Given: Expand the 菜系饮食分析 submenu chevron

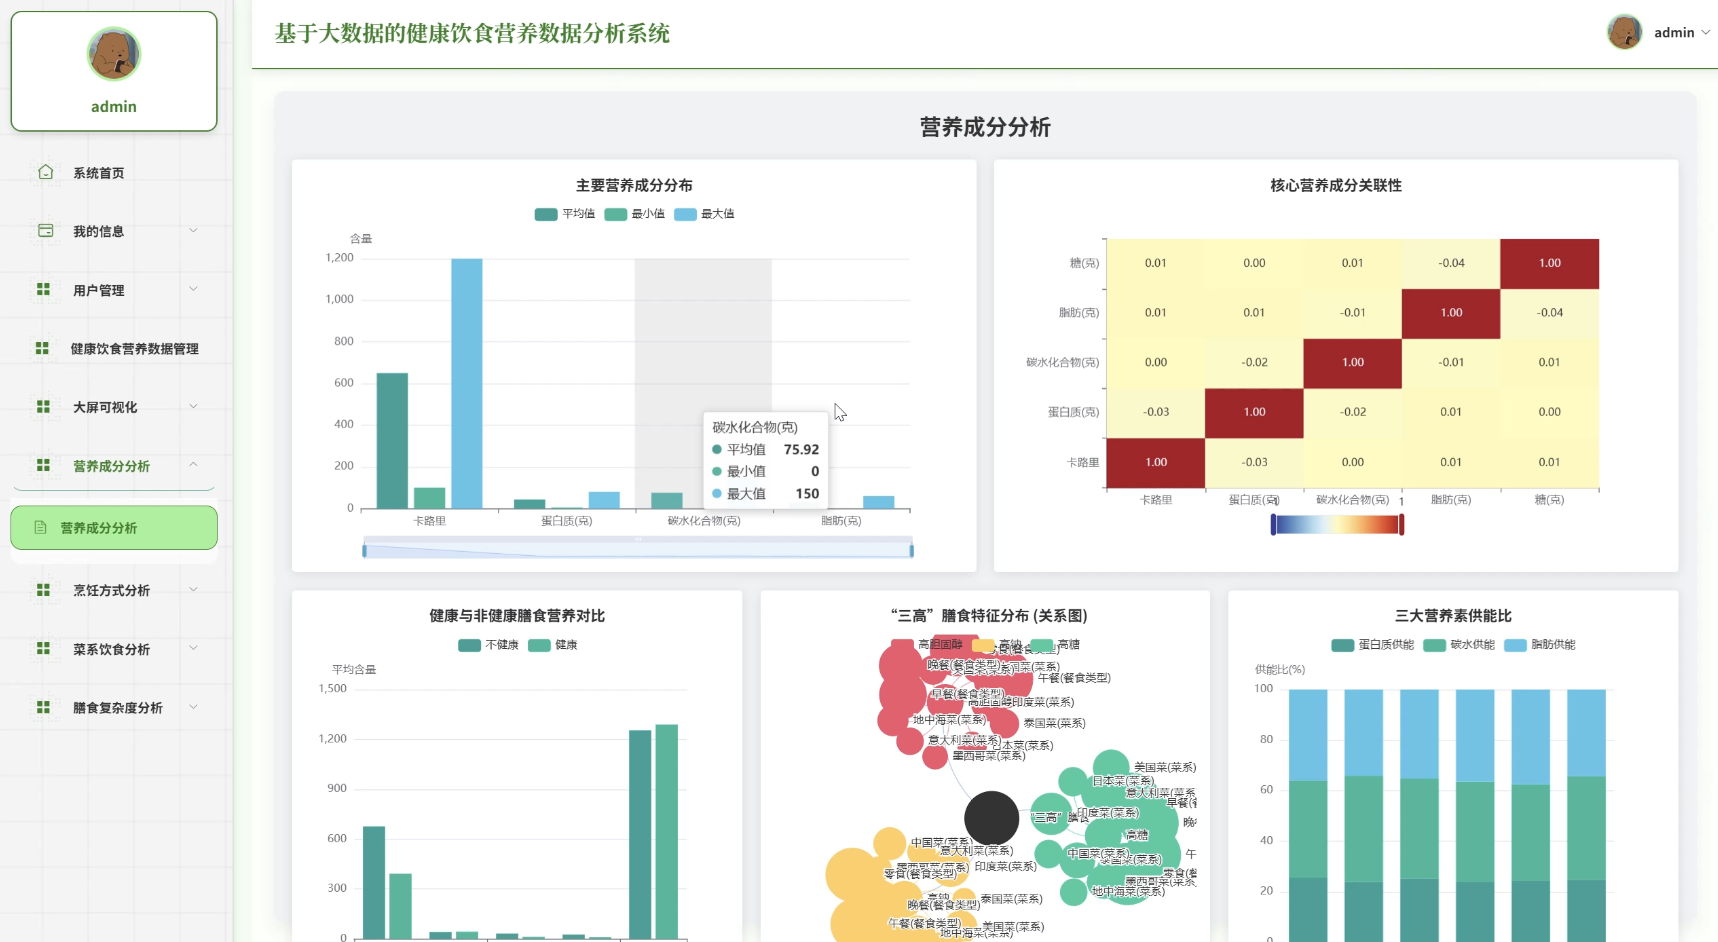Looking at the screenshot, I should 193,648.
